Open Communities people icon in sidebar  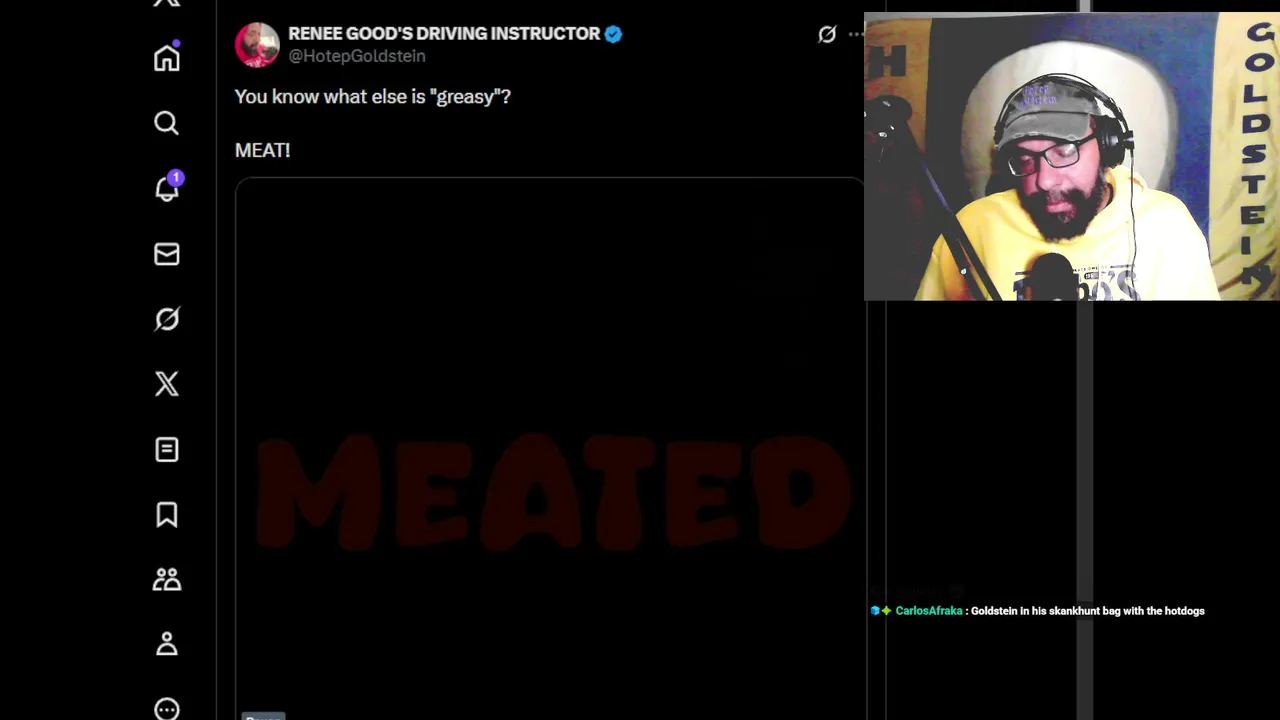pos(167,579)
